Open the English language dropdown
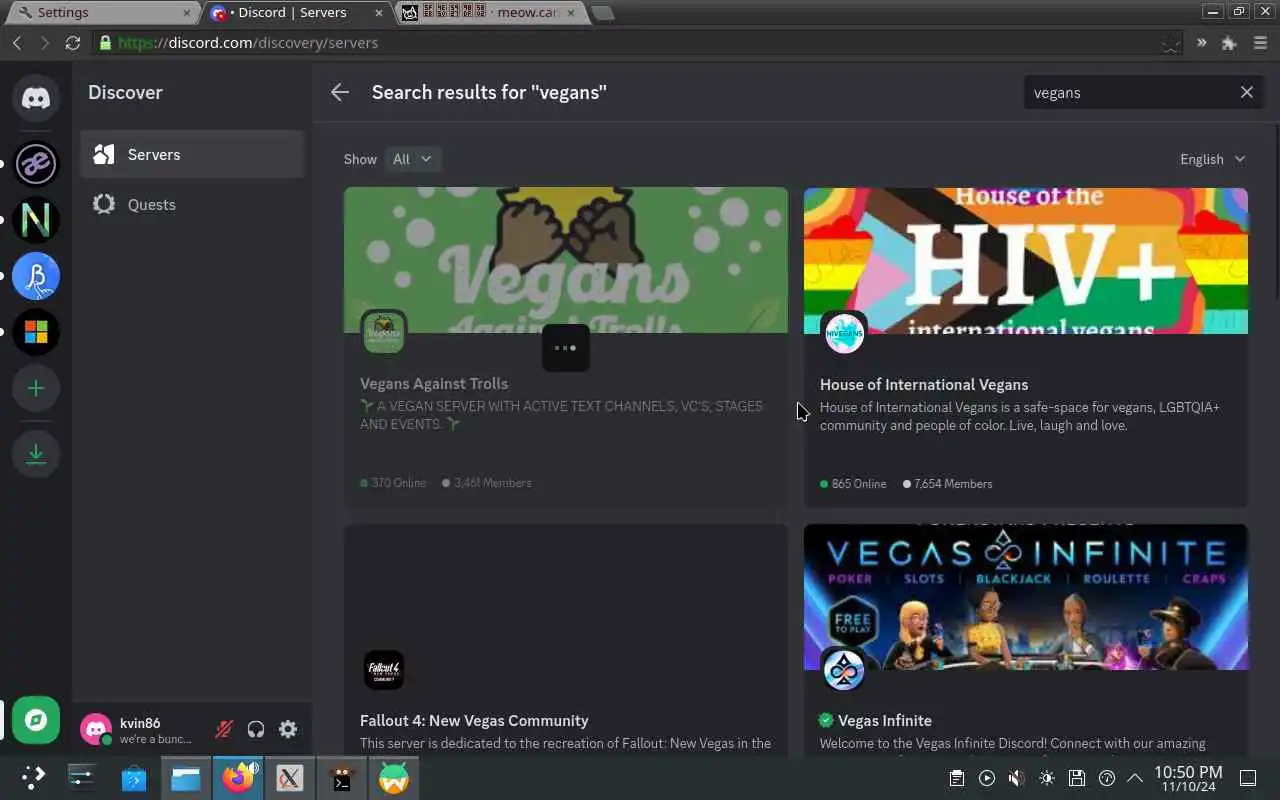 coord(1212,159)
